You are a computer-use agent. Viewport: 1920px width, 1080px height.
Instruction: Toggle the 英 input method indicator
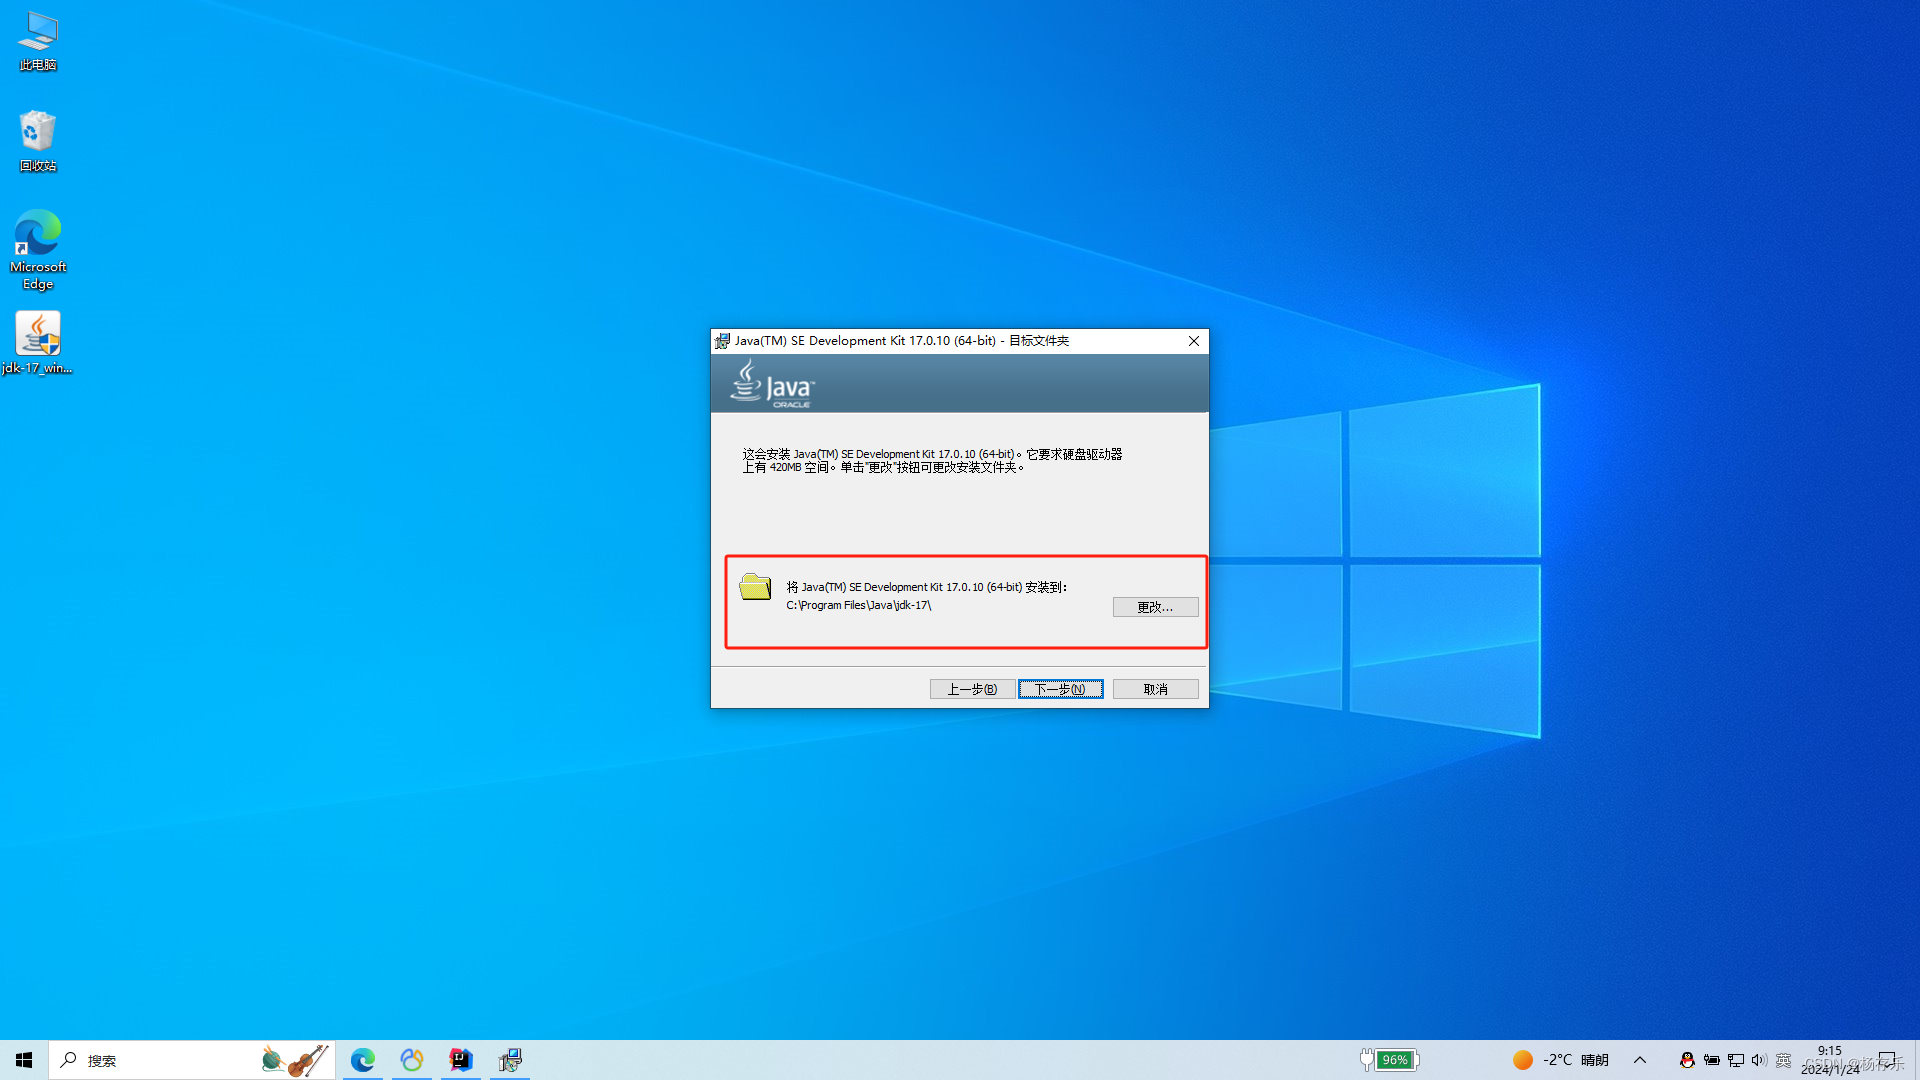pyautogui.click(x=1783, y=1060)
